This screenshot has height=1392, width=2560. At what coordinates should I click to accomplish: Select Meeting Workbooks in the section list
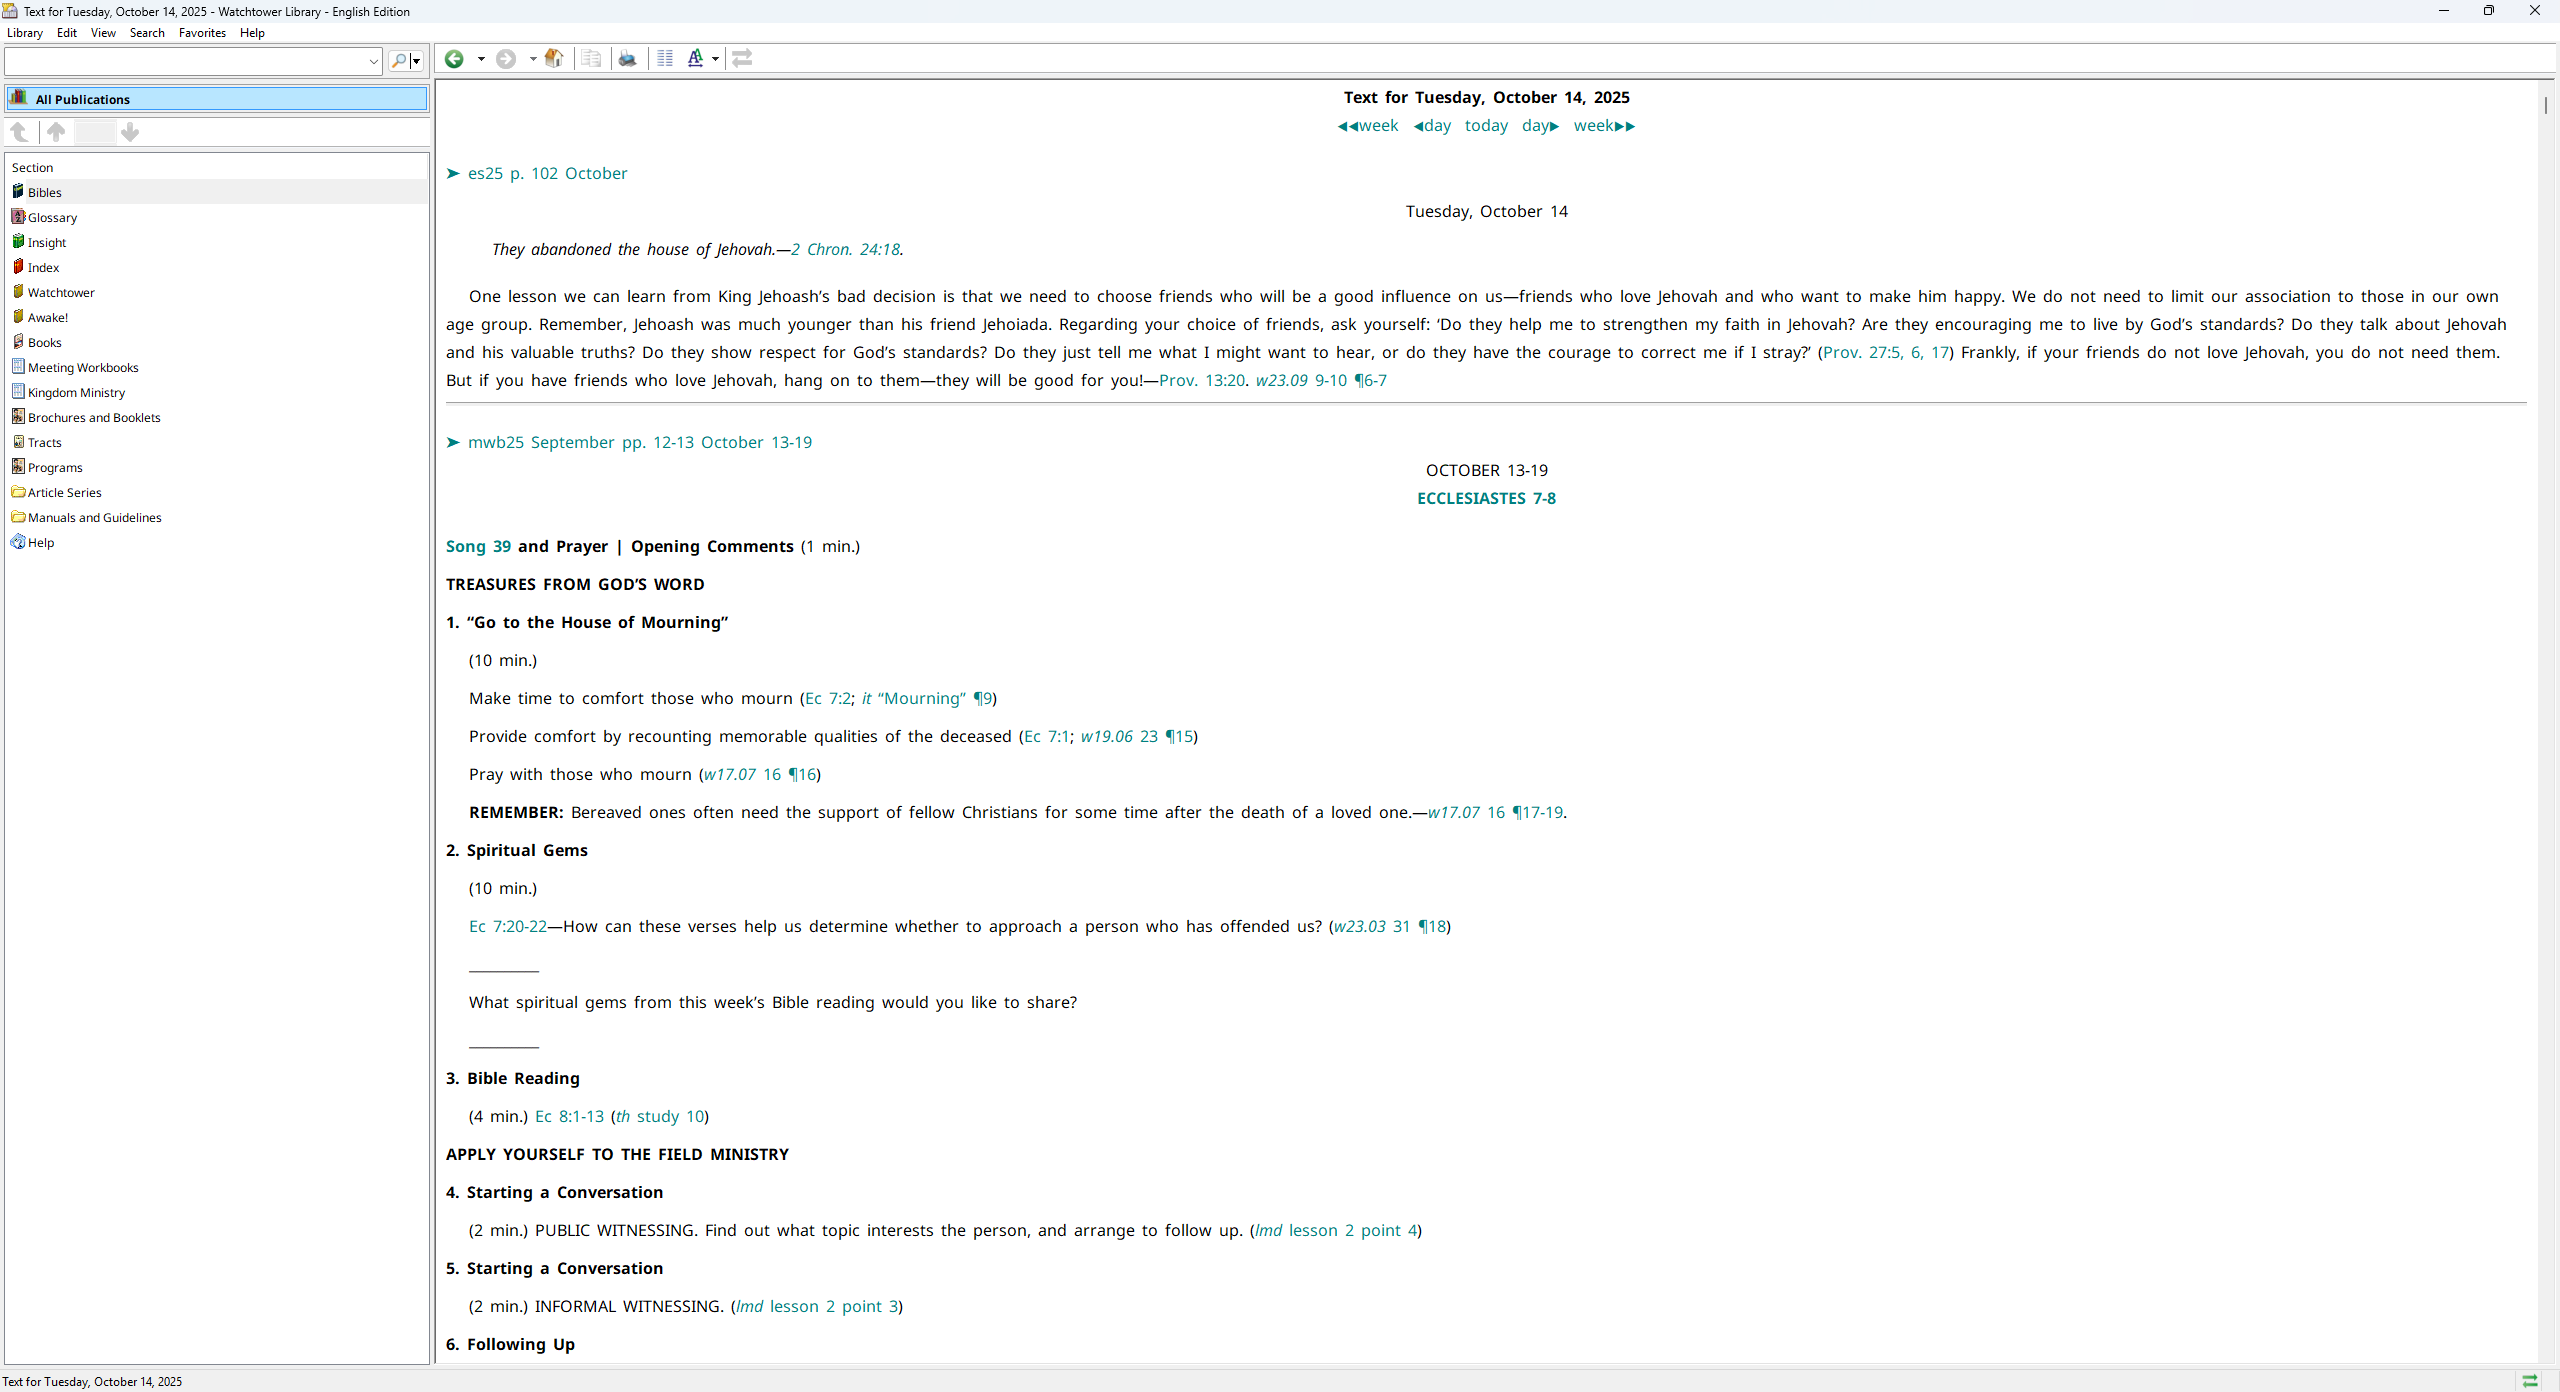tap(83, 368)
